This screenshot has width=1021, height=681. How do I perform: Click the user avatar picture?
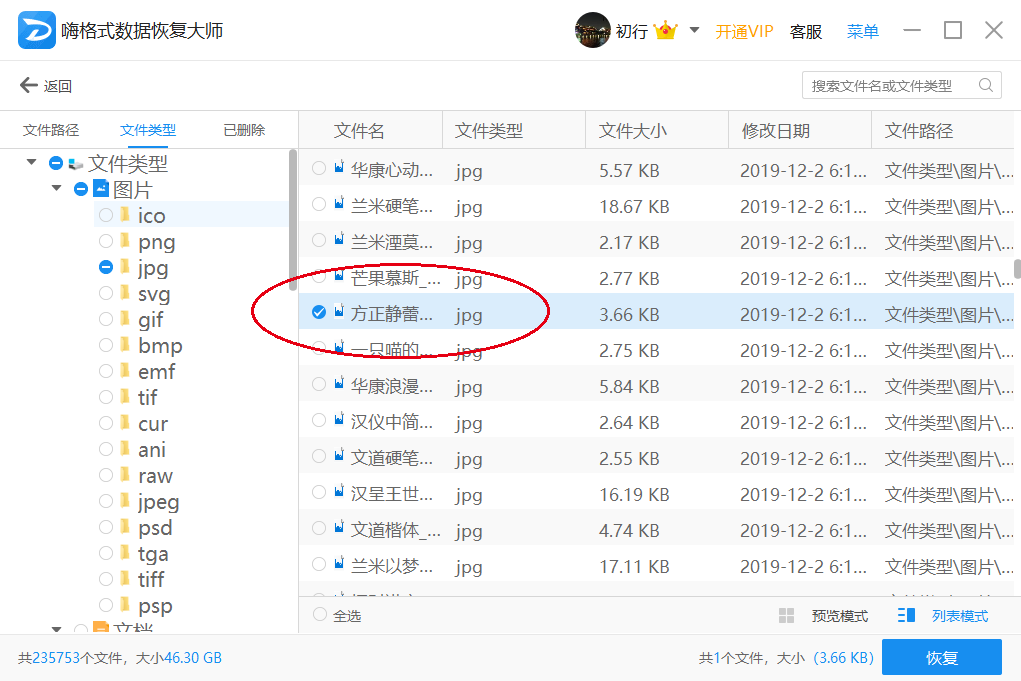[592, 30]
